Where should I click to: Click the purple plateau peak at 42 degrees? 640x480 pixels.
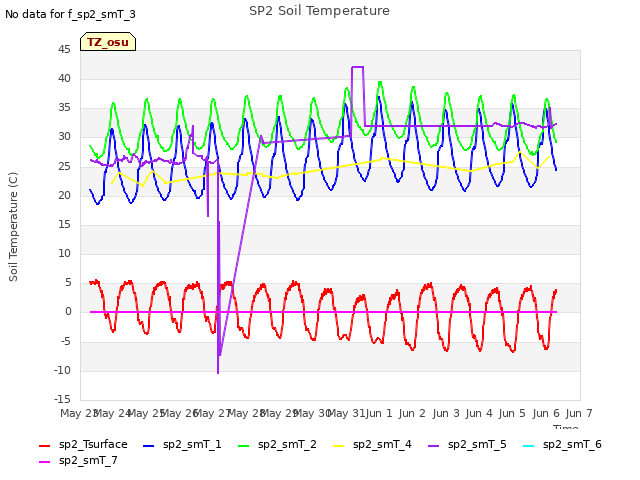tap(358, 67)
